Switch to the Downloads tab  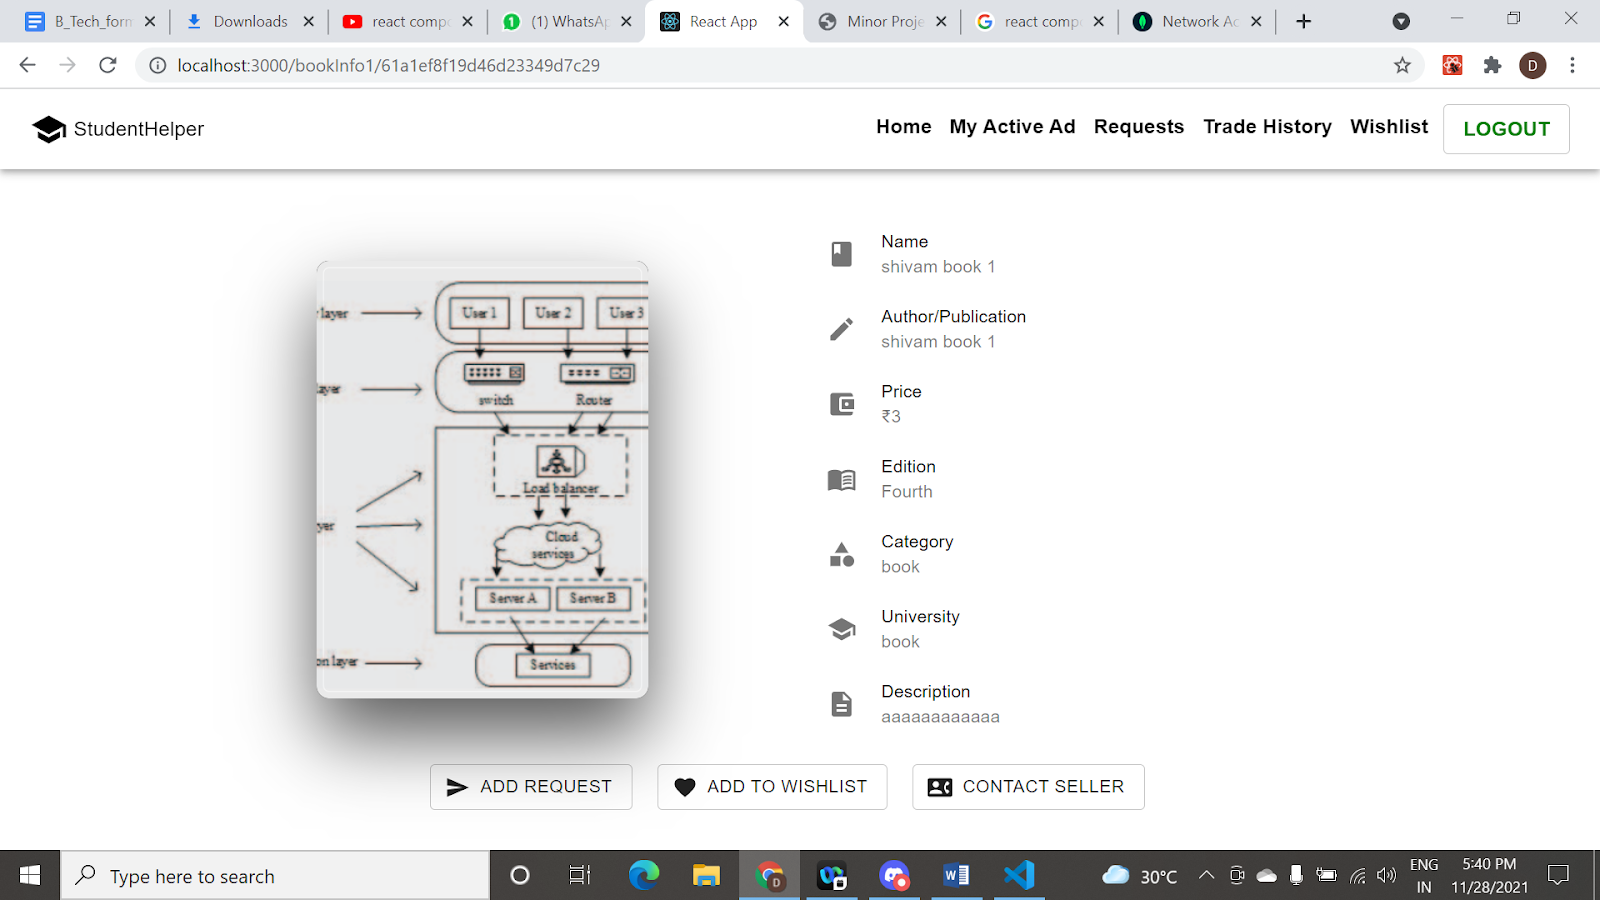(x=250, y=21)
